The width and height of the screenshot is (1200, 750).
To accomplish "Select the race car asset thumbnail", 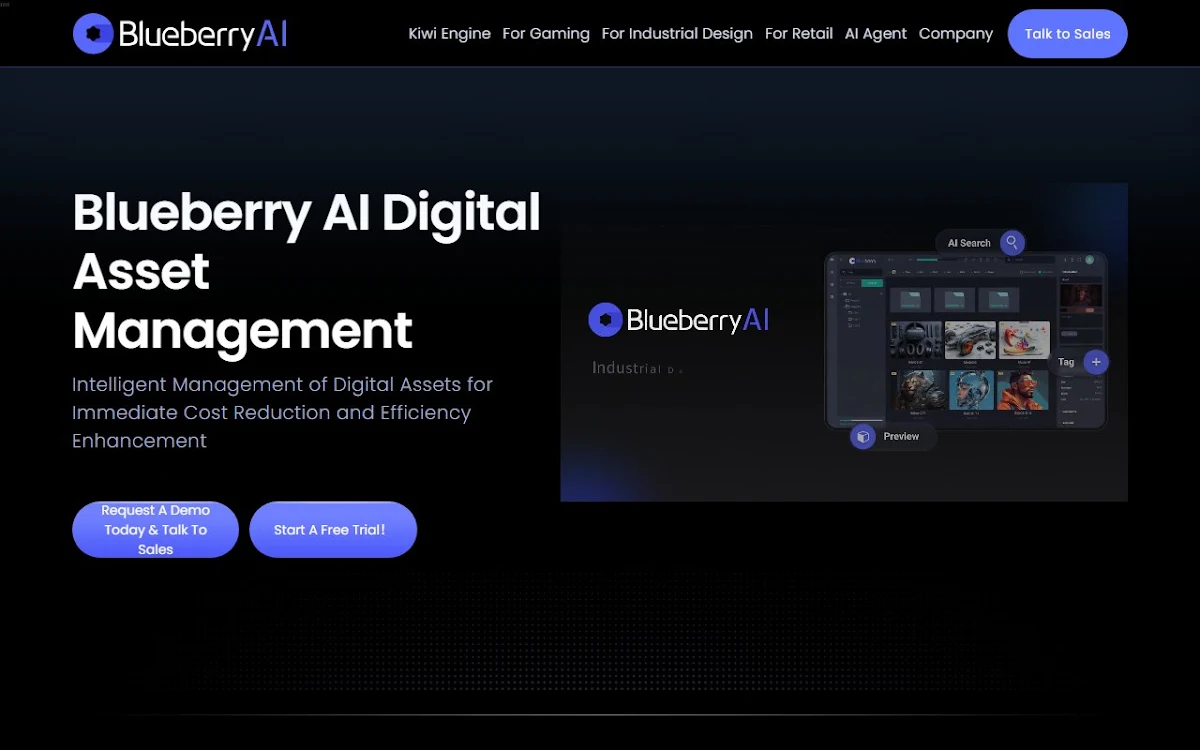I will (x=970, y=340).
